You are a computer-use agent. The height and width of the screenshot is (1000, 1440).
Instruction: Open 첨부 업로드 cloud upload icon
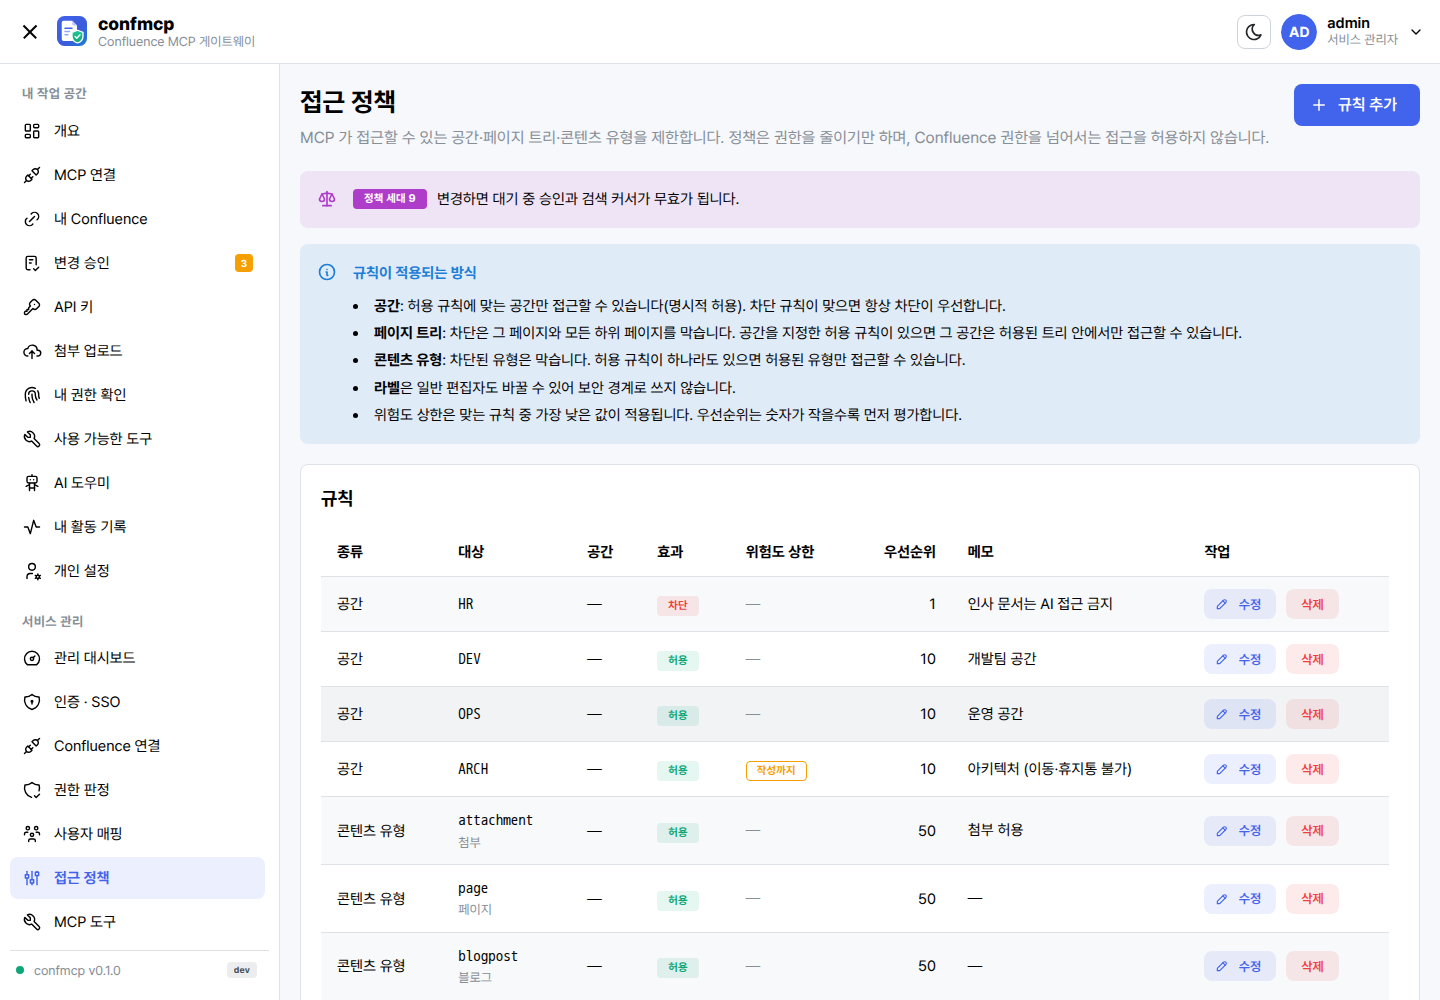32,351
